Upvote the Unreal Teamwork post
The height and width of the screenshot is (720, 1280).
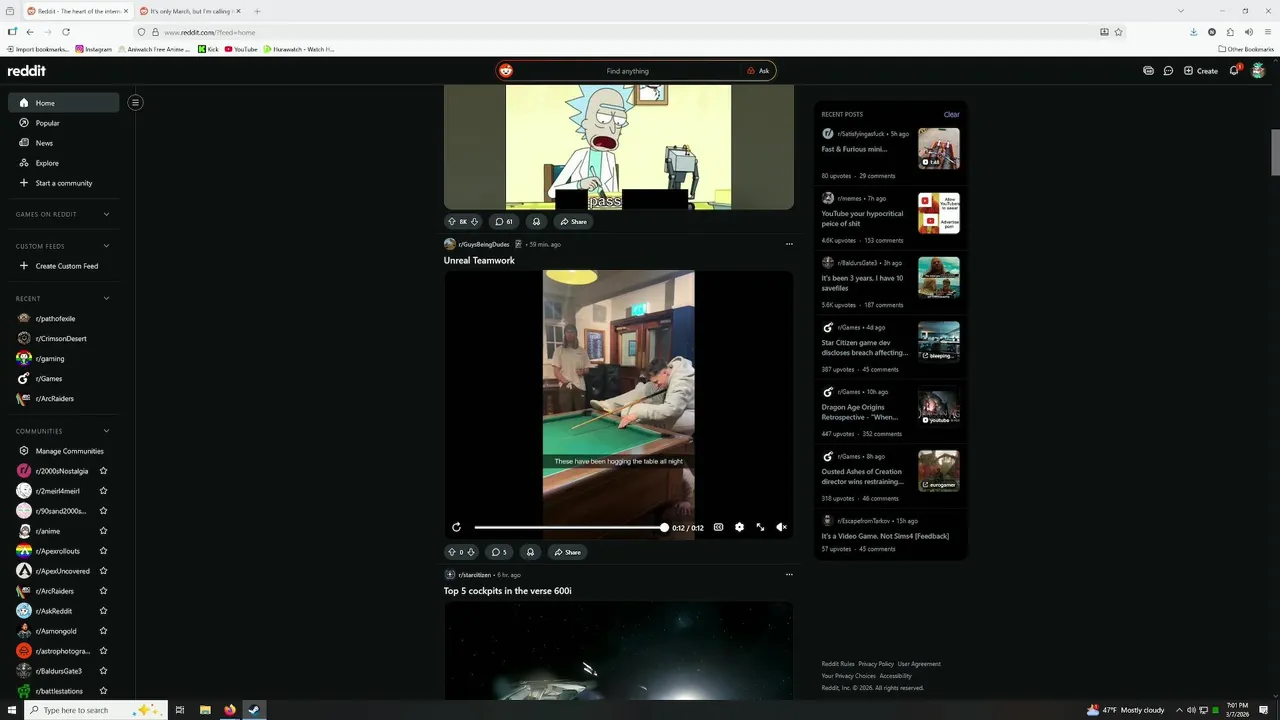[x=452, y=552]
